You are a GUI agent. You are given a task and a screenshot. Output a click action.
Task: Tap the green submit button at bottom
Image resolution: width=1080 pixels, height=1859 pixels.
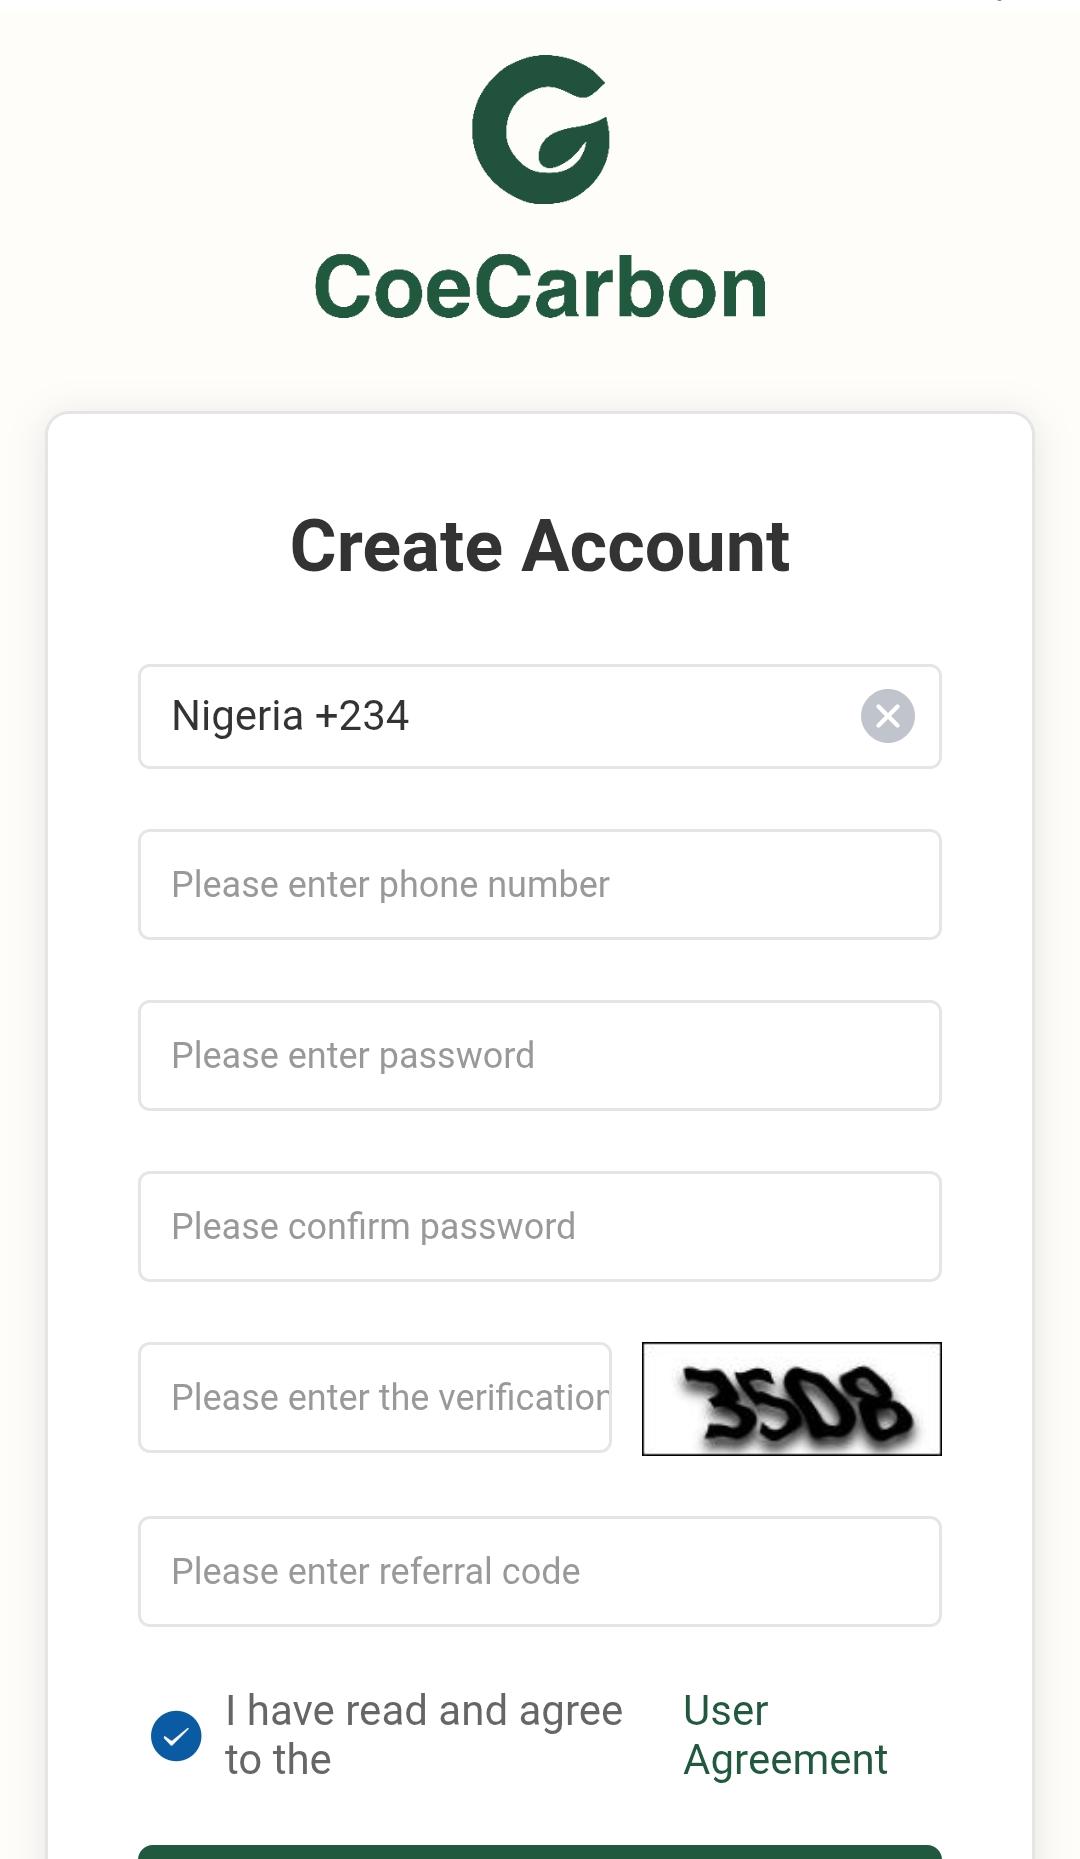pyautogui.click(x=540, y=1851)
